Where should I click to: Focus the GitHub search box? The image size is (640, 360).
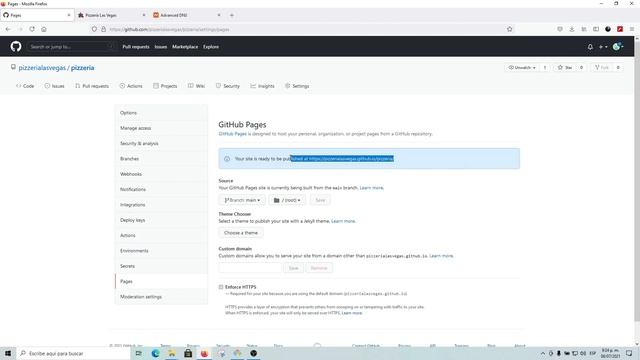point(71,47)
